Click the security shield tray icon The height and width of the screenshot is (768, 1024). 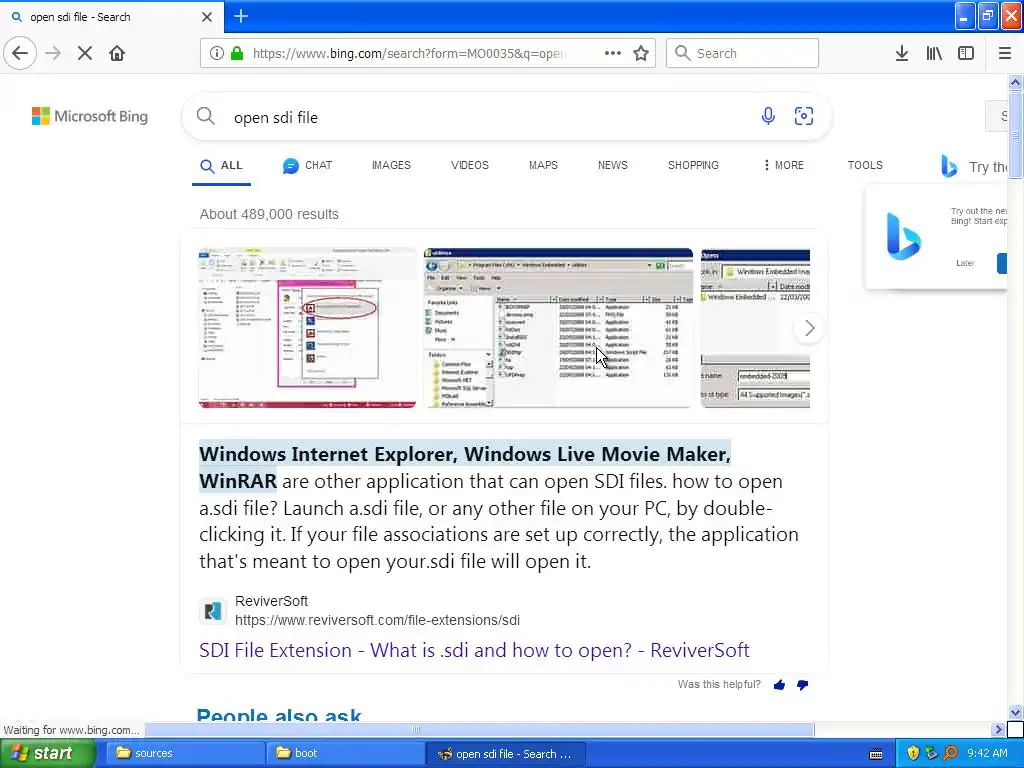click(913, 753)
